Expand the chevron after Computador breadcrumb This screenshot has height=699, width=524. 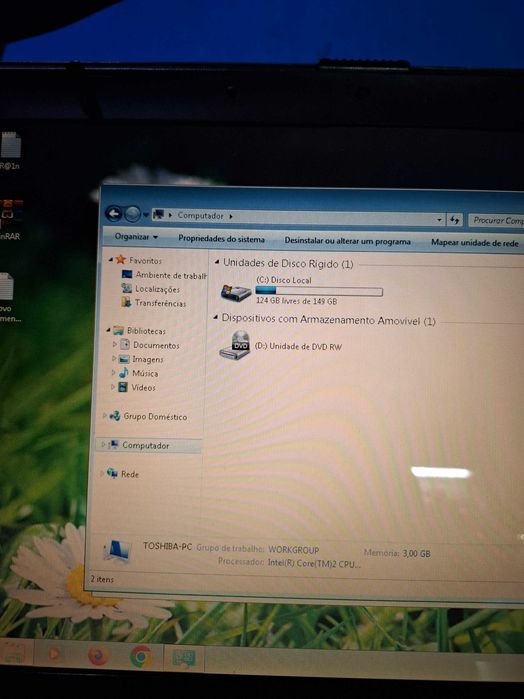click(231, 217)
